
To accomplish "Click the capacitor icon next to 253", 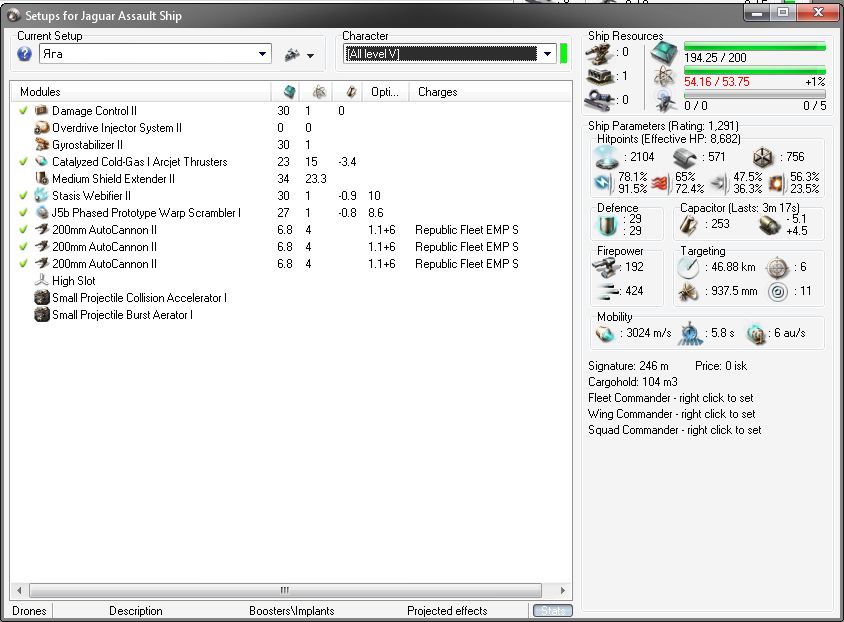I will coord(688,225).
